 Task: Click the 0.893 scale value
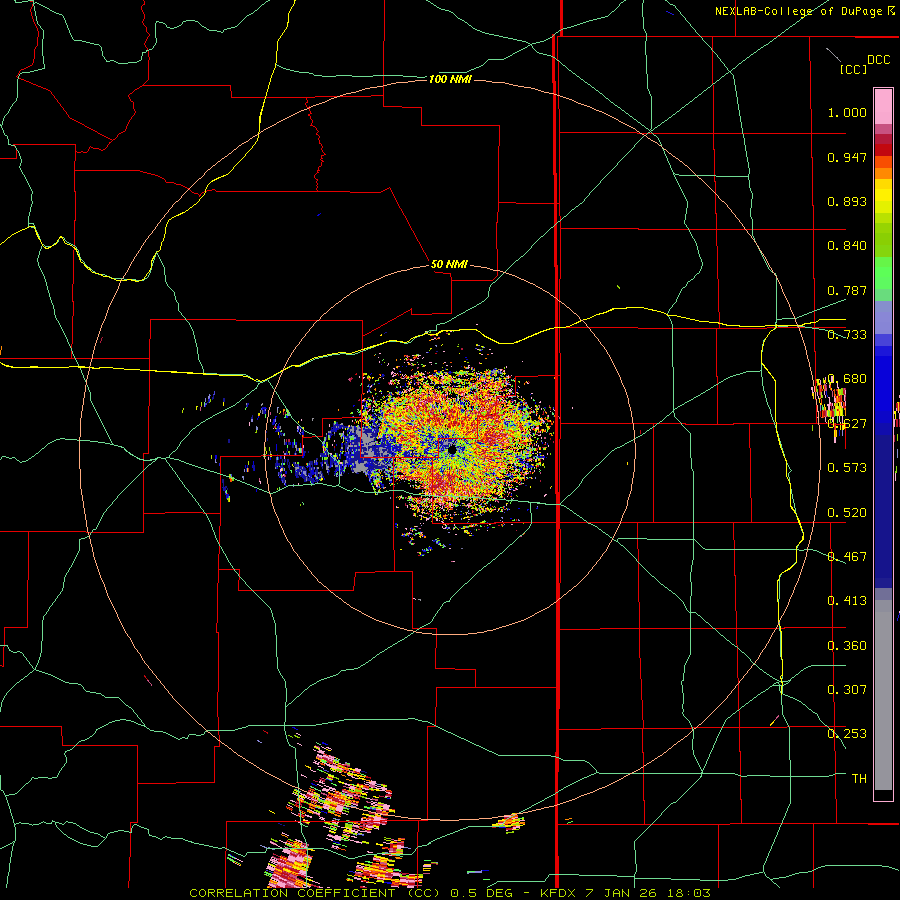coord(847,201)
